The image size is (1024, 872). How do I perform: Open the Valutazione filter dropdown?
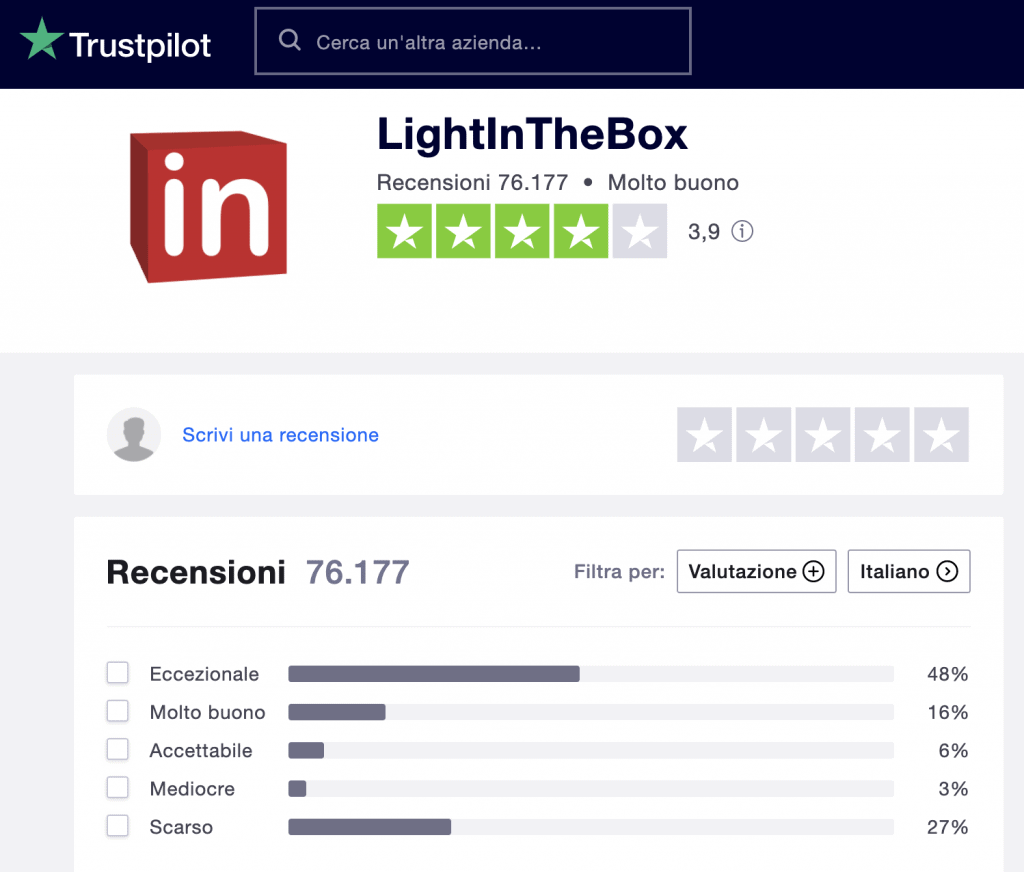[x=756, y=572]
